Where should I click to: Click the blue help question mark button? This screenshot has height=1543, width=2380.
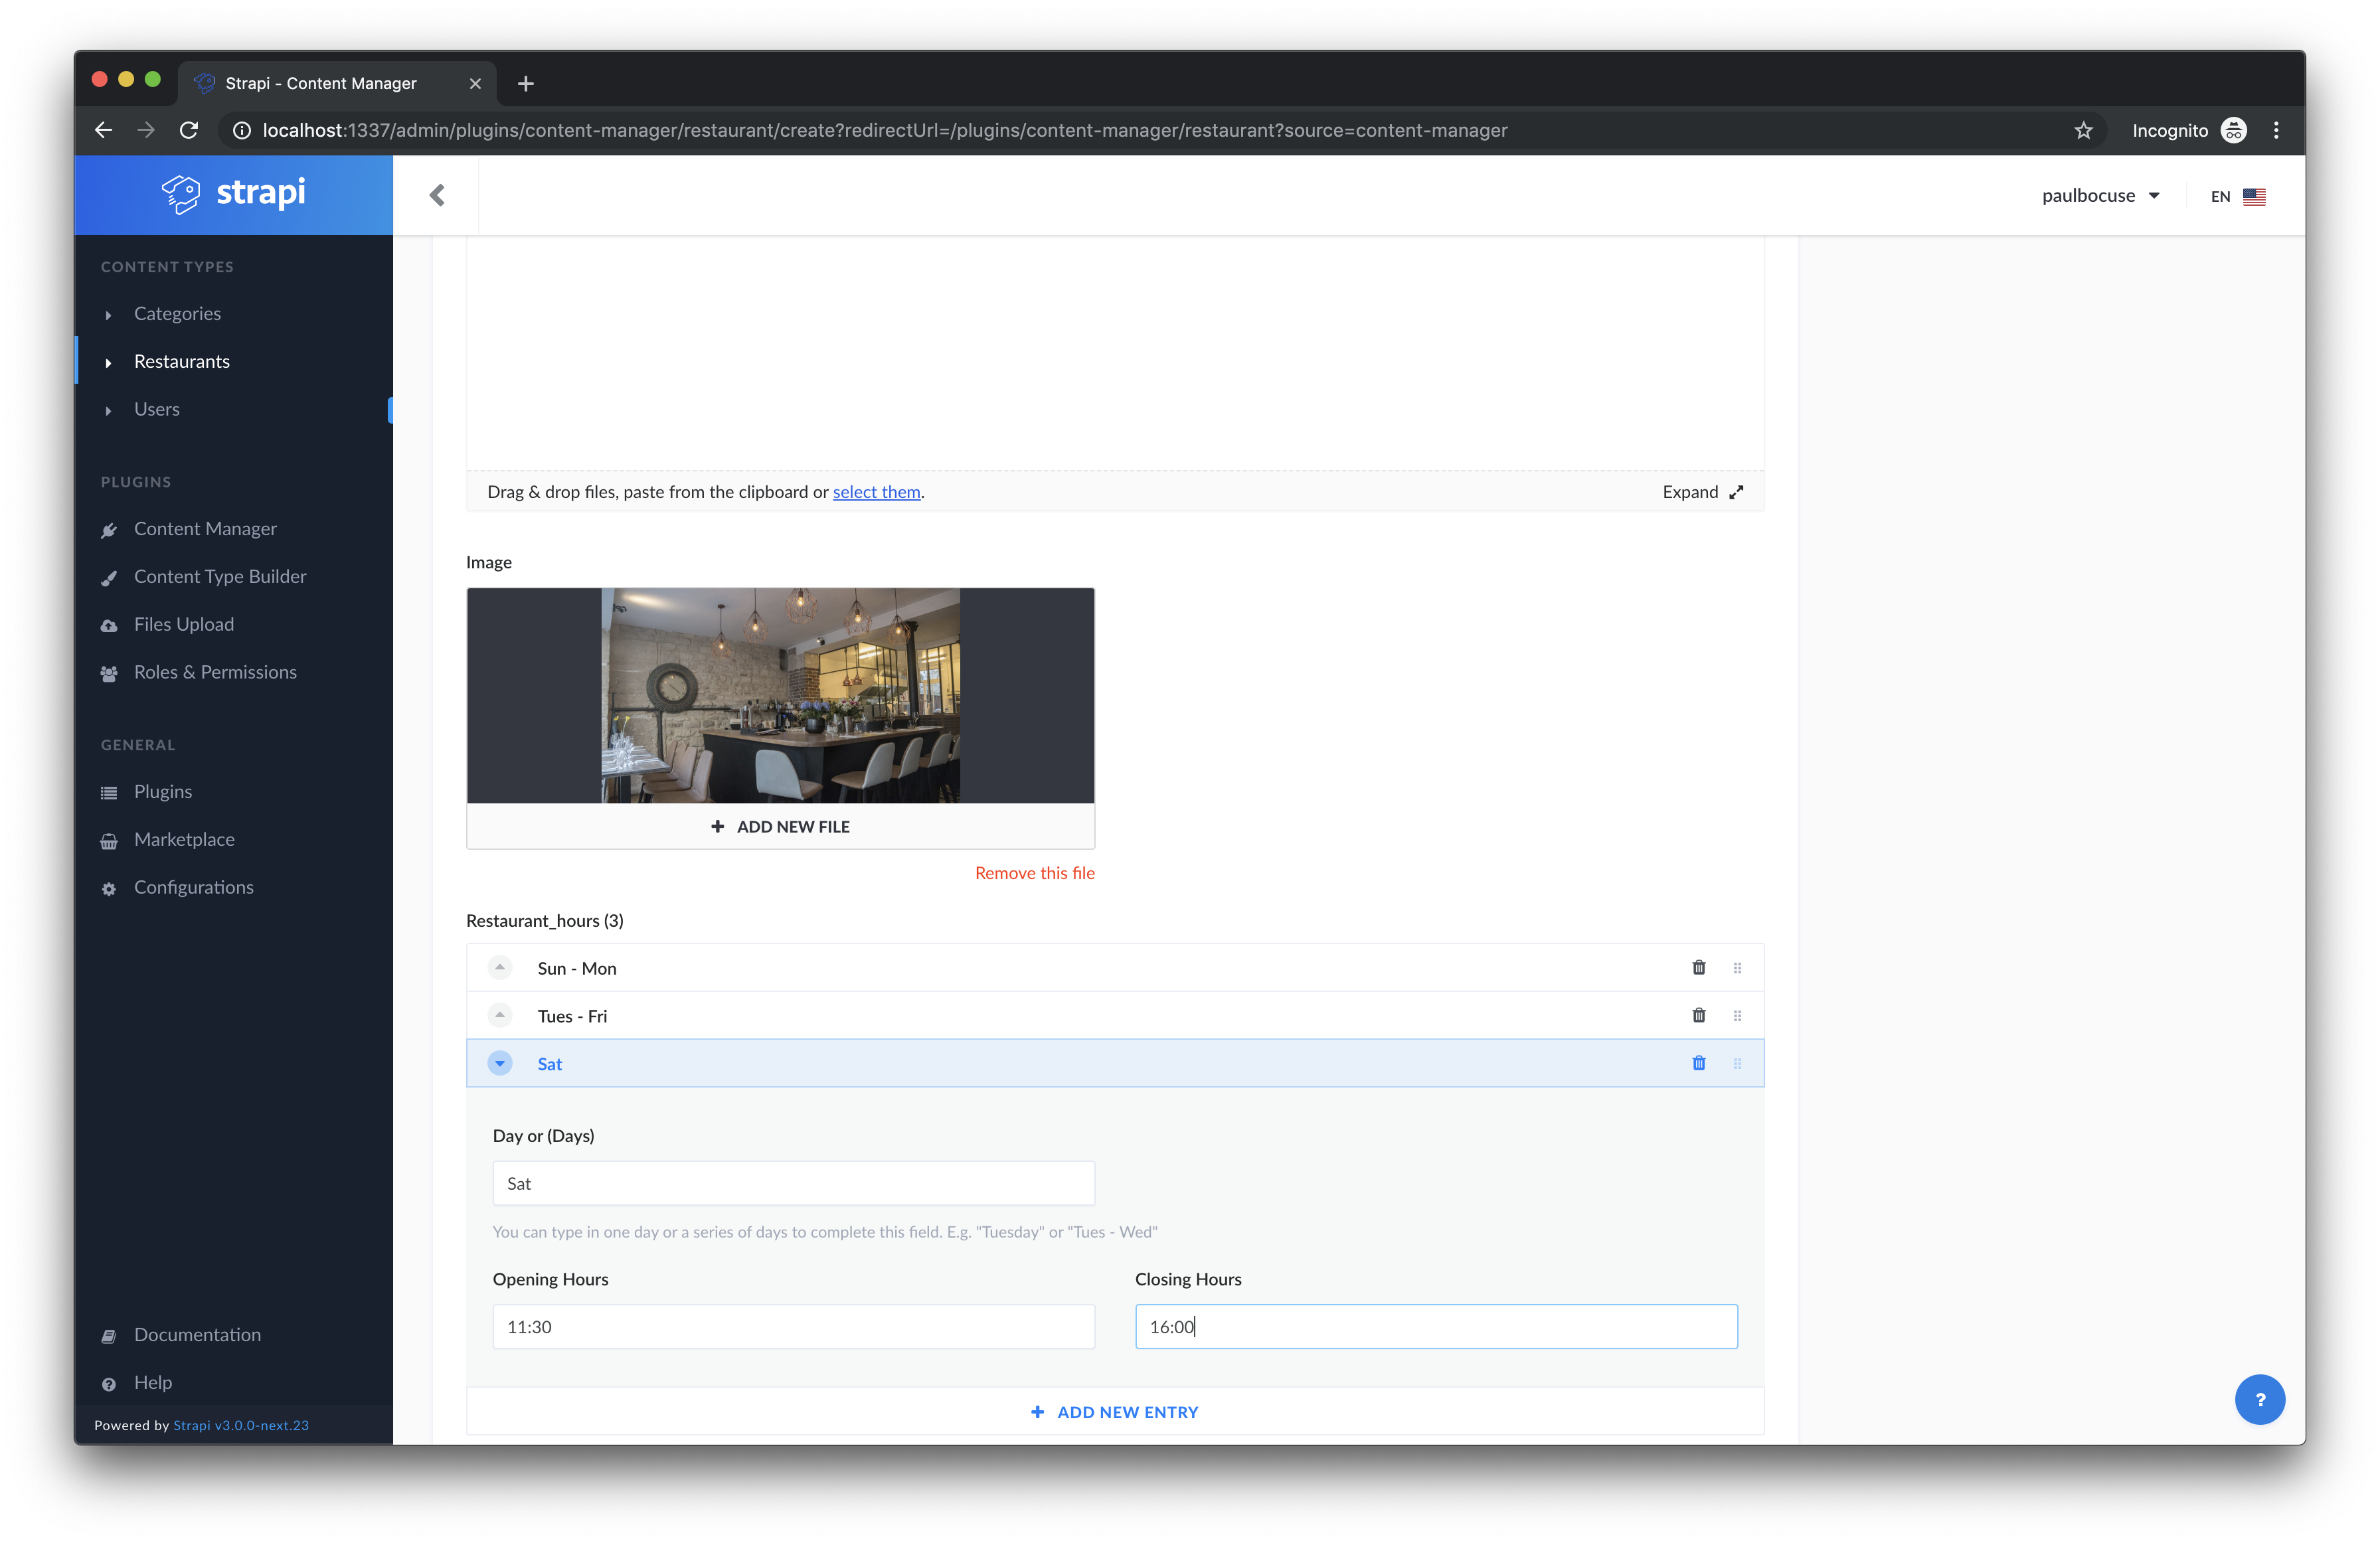click(2259, 1399)
